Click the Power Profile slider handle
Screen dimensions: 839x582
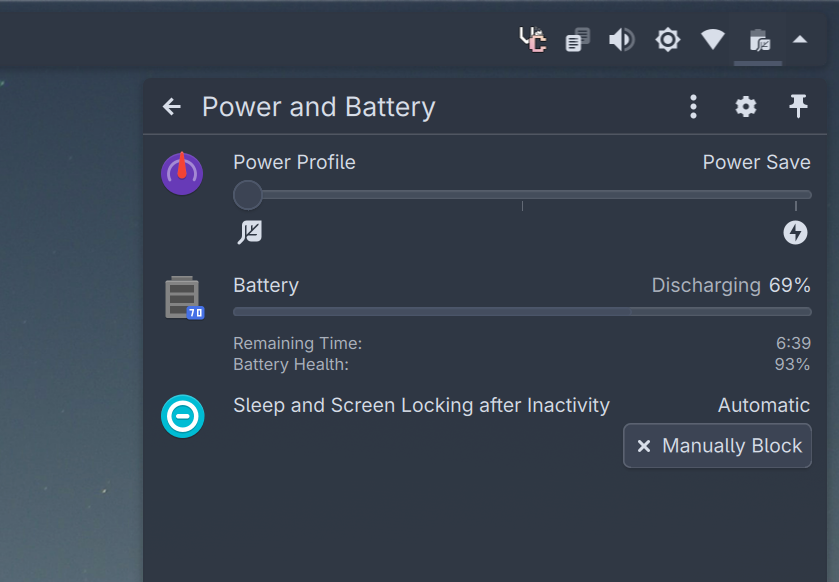tap(248, 194)
